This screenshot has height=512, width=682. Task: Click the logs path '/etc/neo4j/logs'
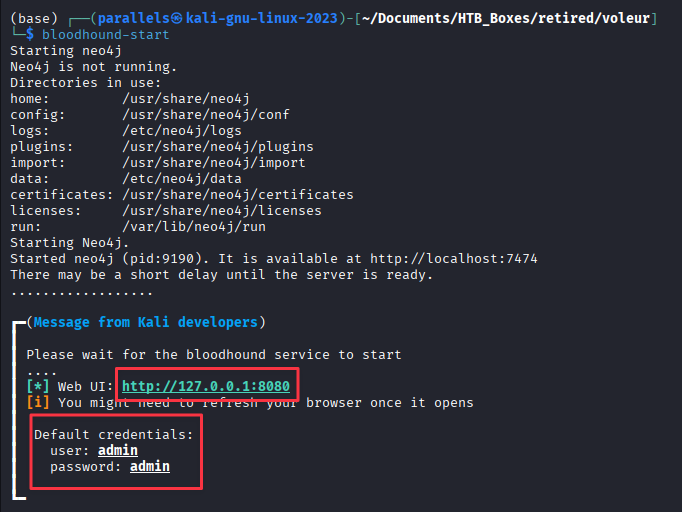point(182,131)
